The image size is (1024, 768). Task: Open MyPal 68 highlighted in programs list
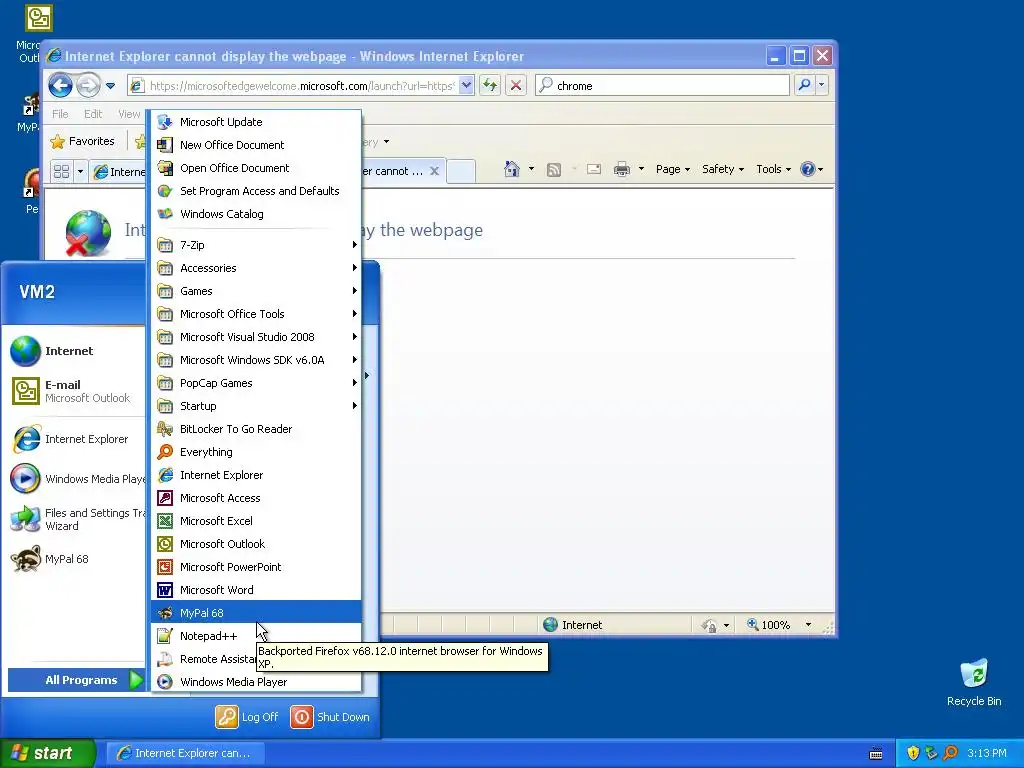(x=256, y=613)
